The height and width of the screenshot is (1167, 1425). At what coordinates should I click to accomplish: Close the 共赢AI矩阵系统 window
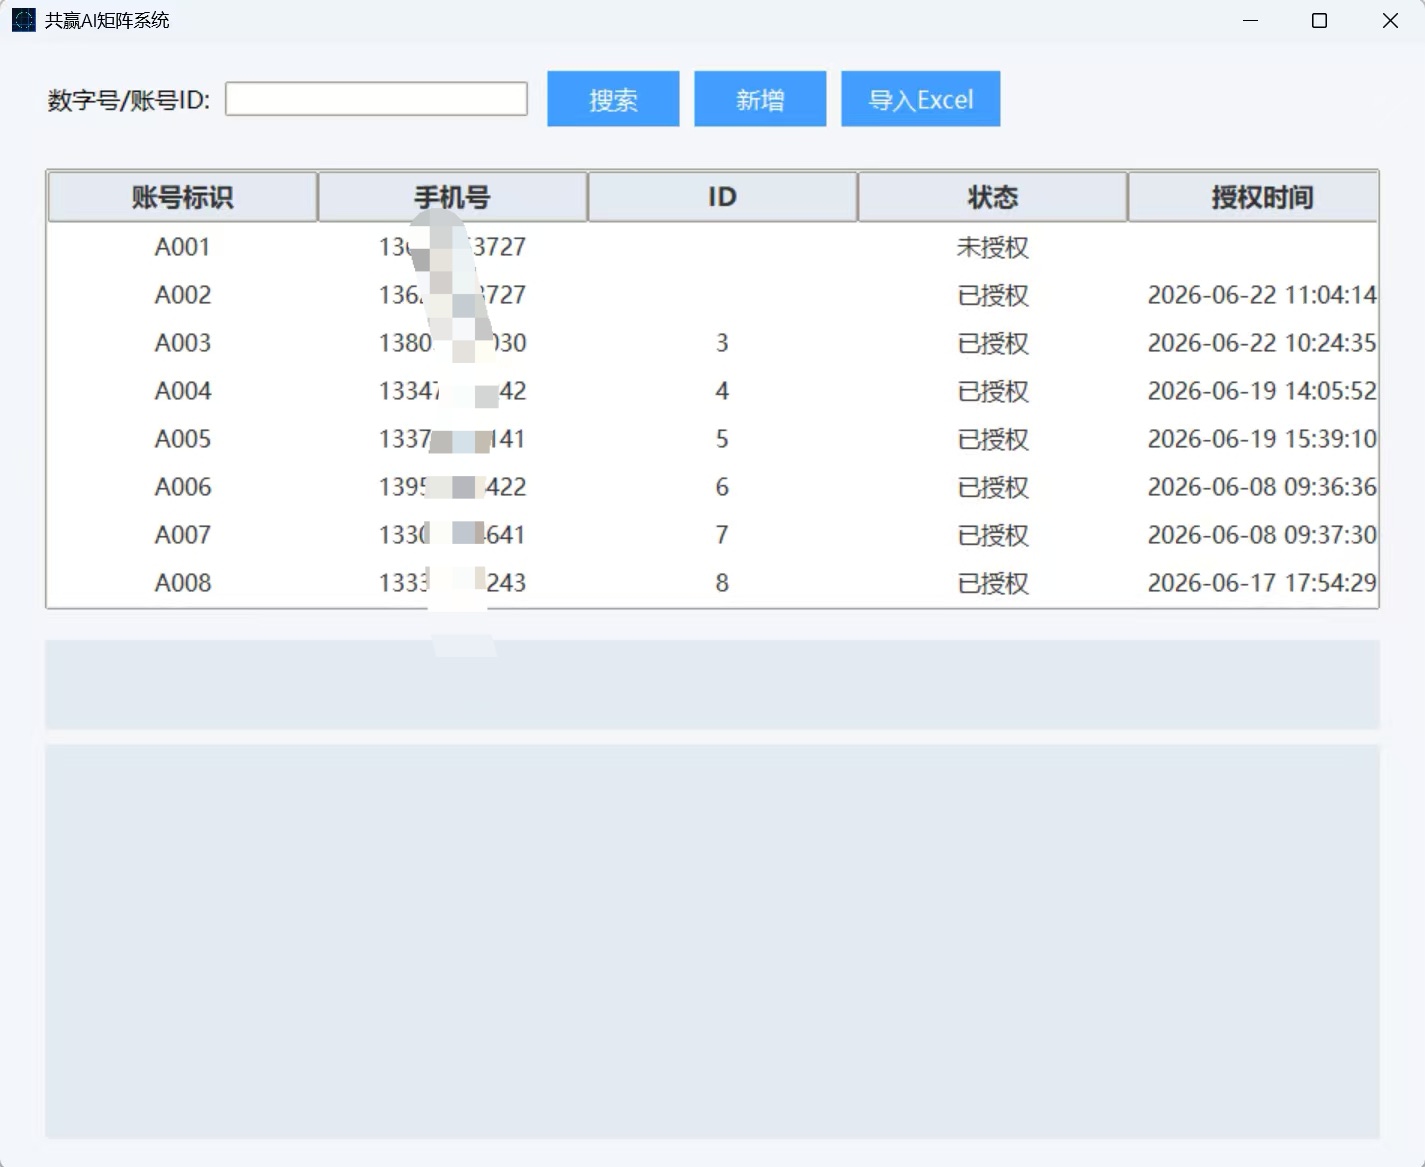click(x=1390, y=20)
